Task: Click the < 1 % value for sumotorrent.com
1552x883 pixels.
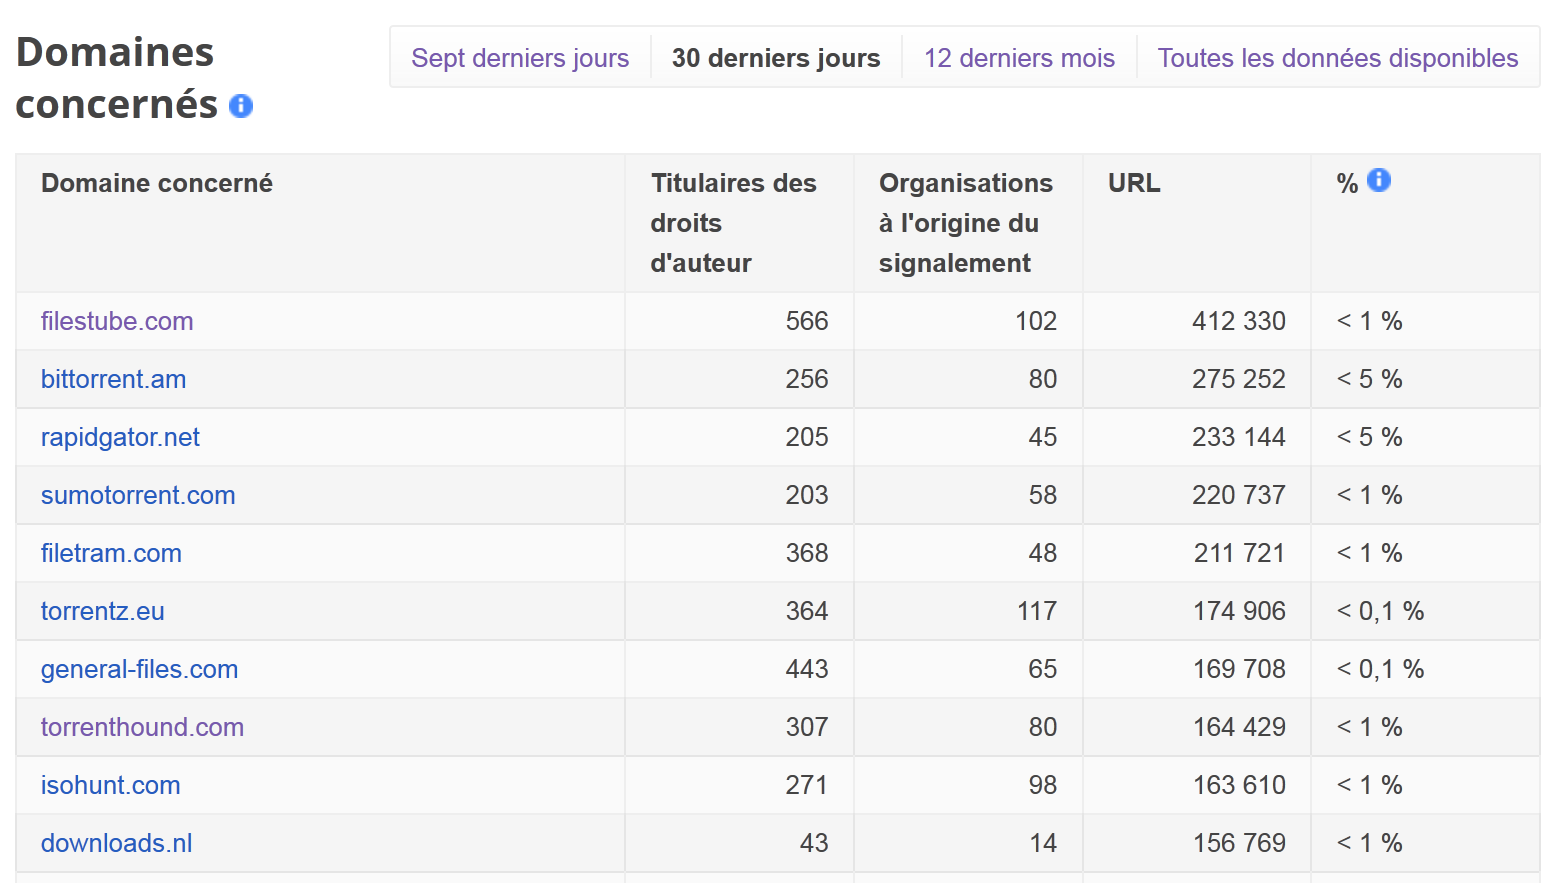Action: click(1370, 495)
